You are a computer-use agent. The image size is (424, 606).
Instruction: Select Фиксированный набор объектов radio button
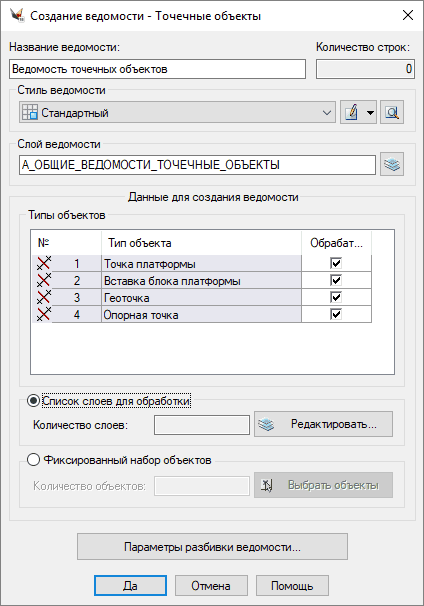[33, 460]
